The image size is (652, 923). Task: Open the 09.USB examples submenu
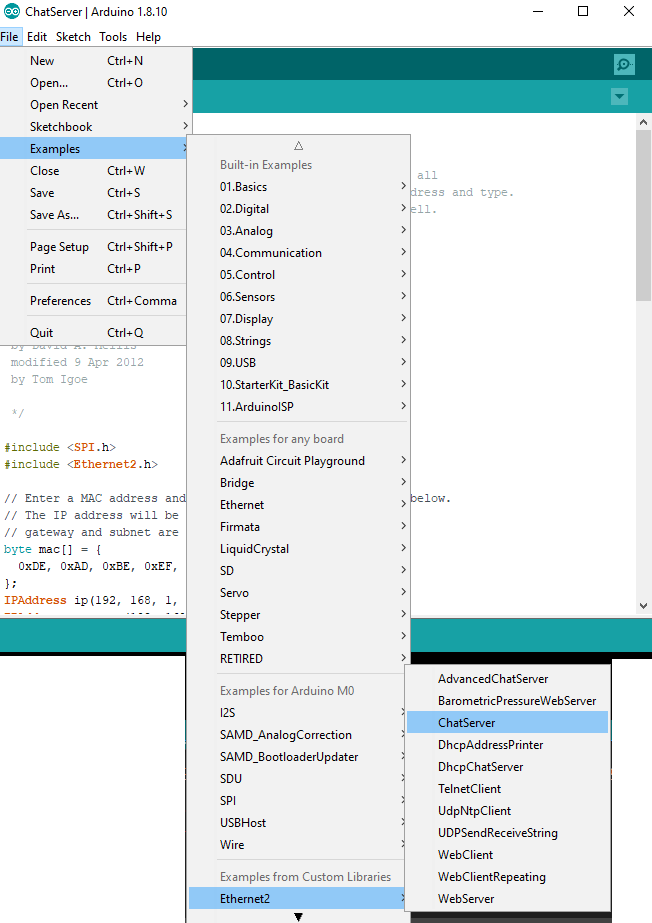[298, 363]
